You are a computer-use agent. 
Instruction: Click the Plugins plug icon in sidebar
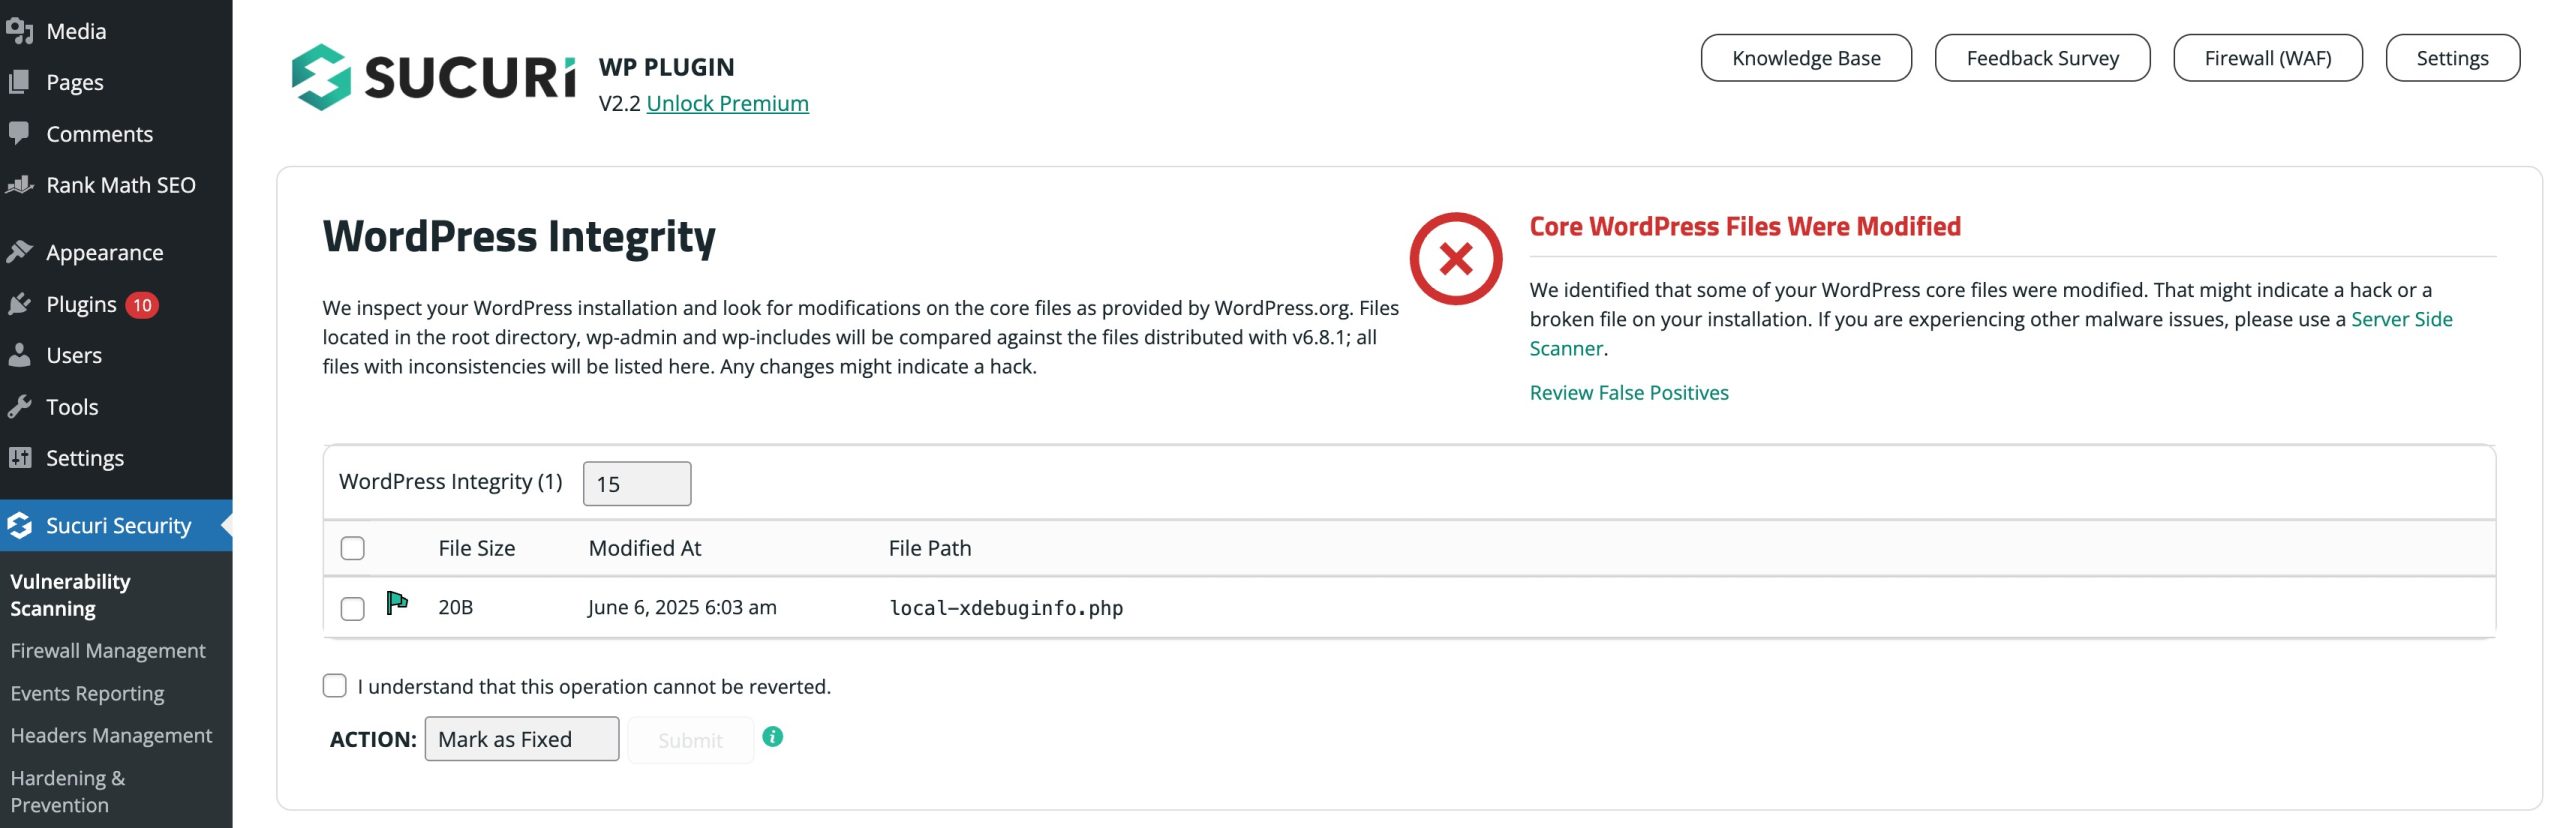19,304
